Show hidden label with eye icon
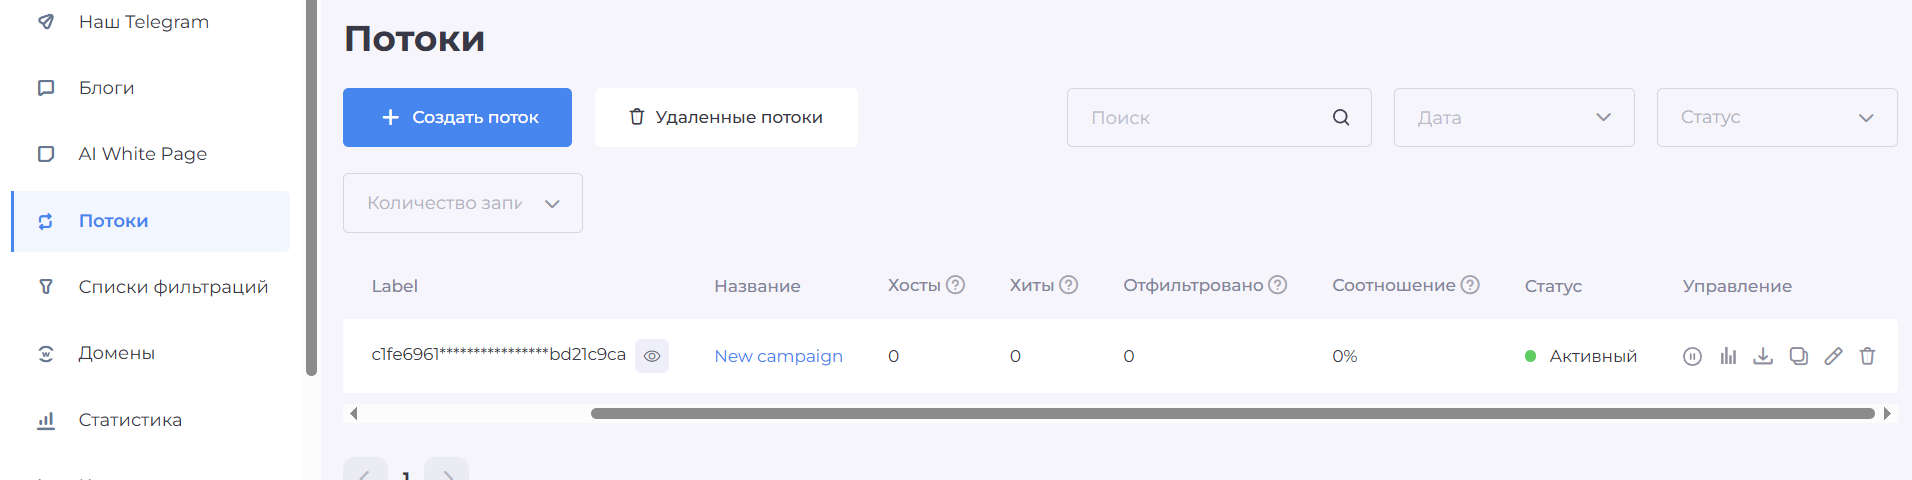 coord(652,356)
